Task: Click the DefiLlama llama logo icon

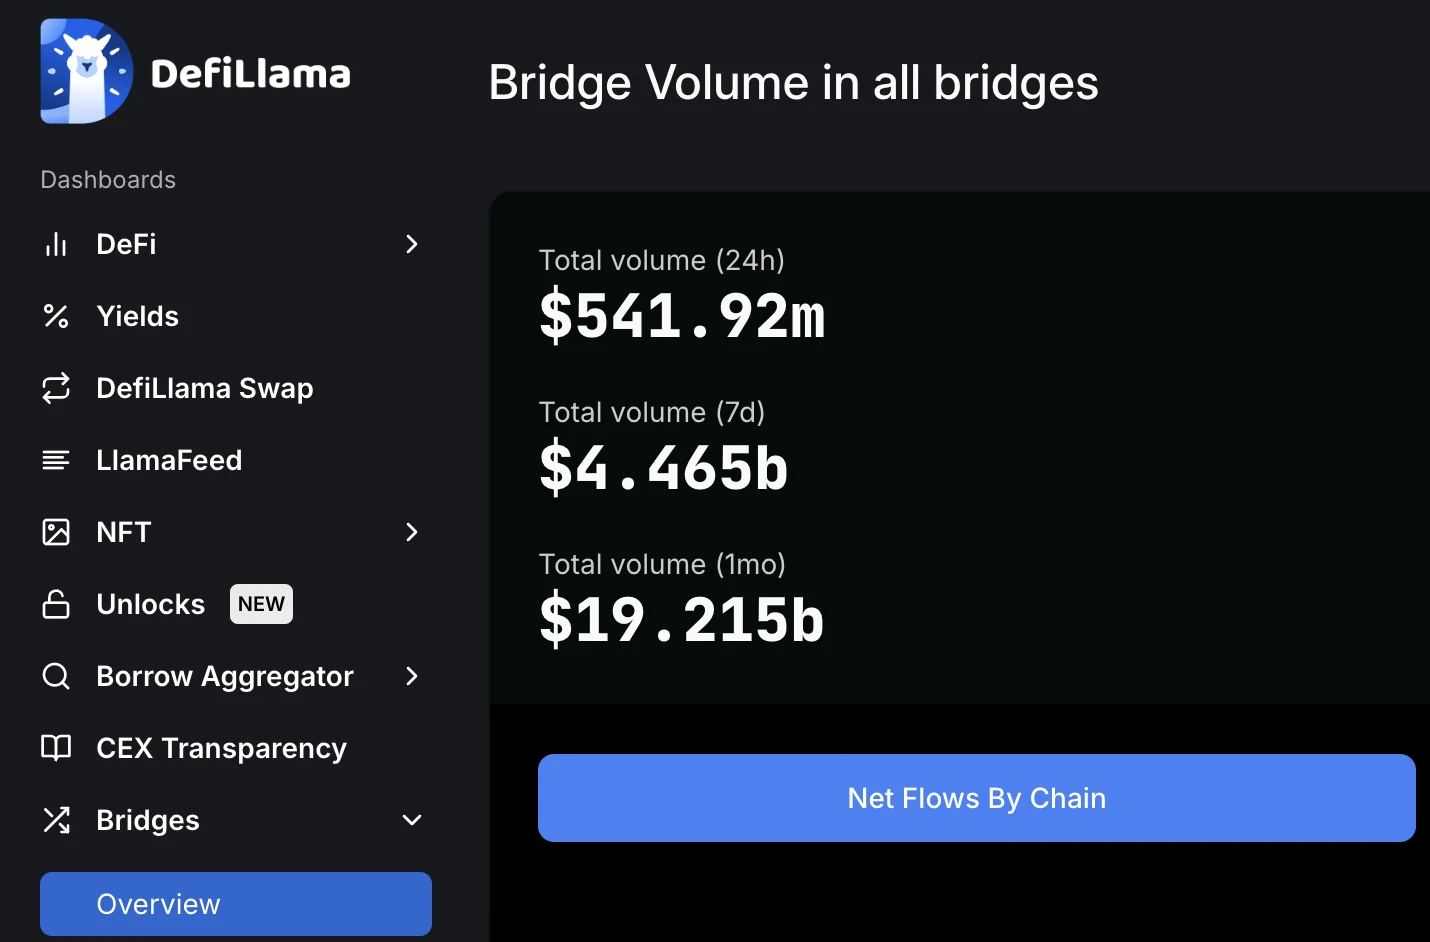Action: (86, 71)
